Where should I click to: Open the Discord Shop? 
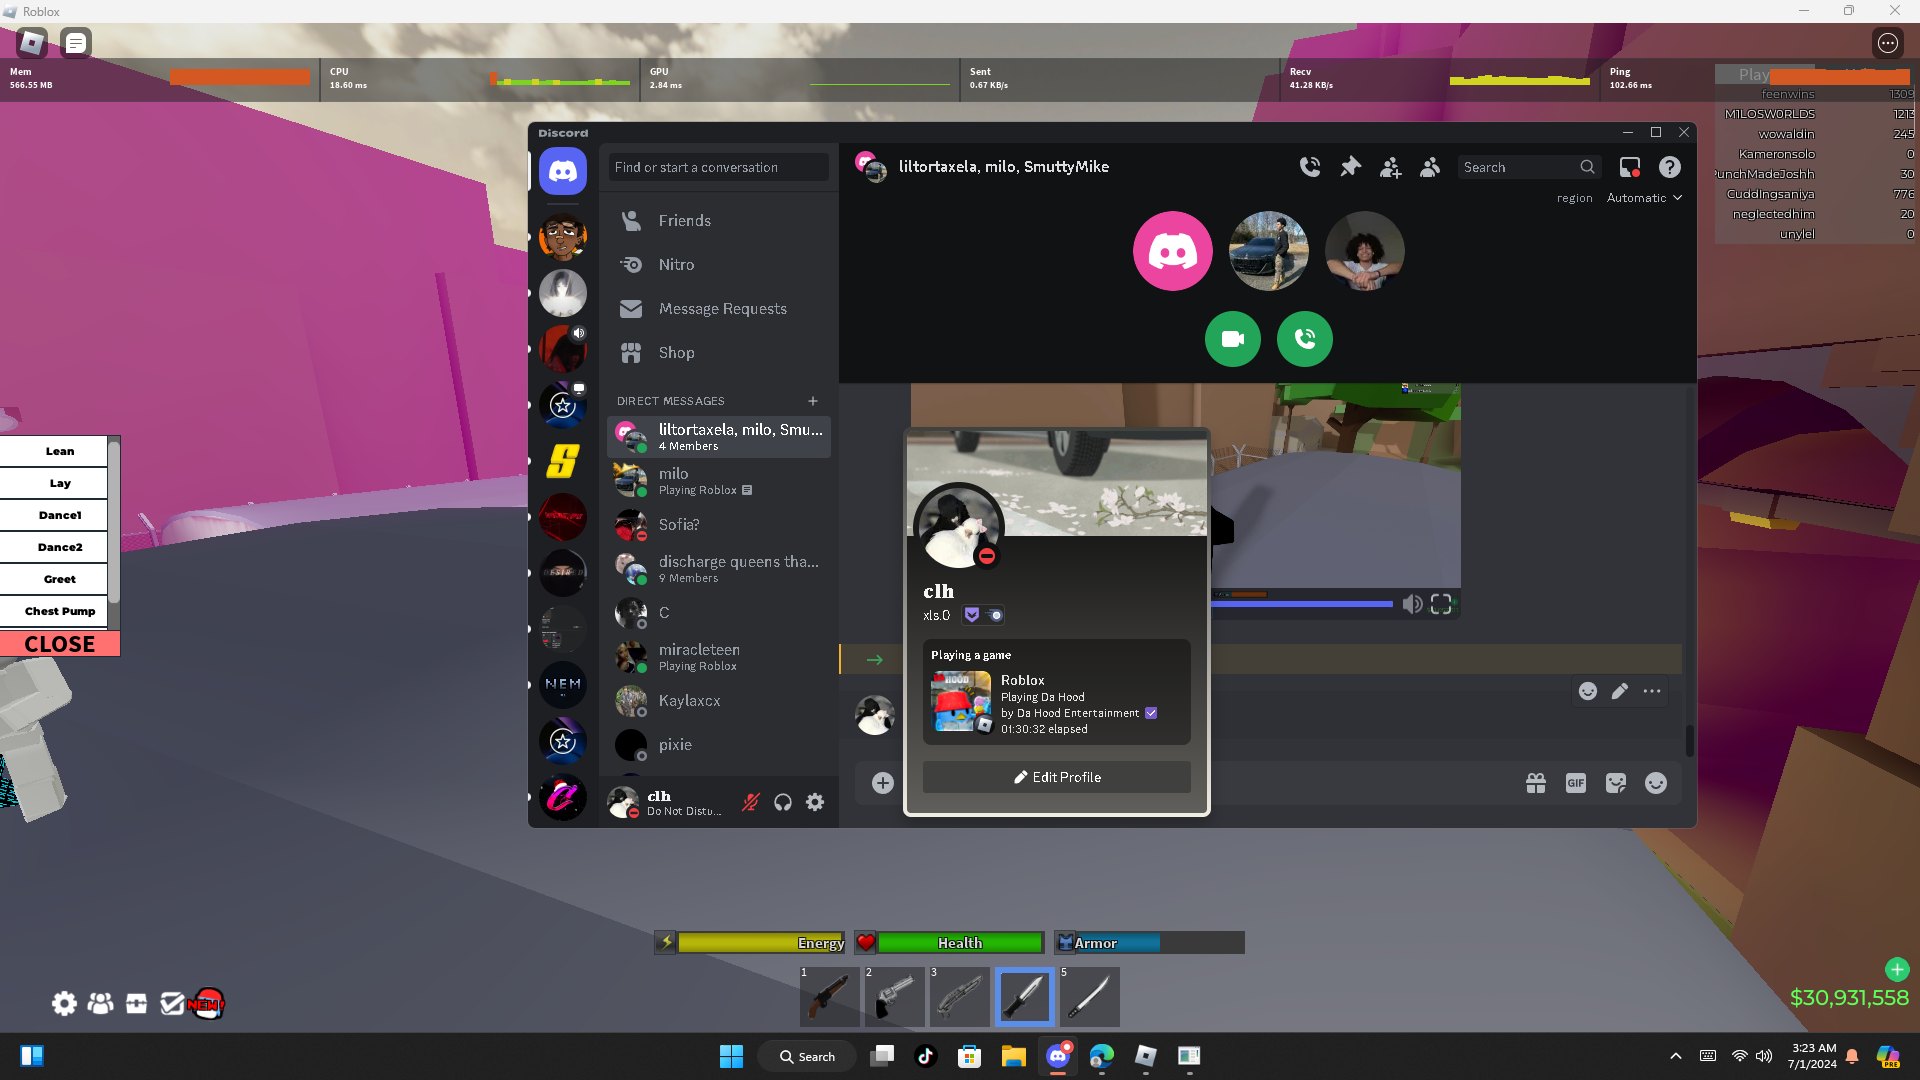tap(719, 353)
